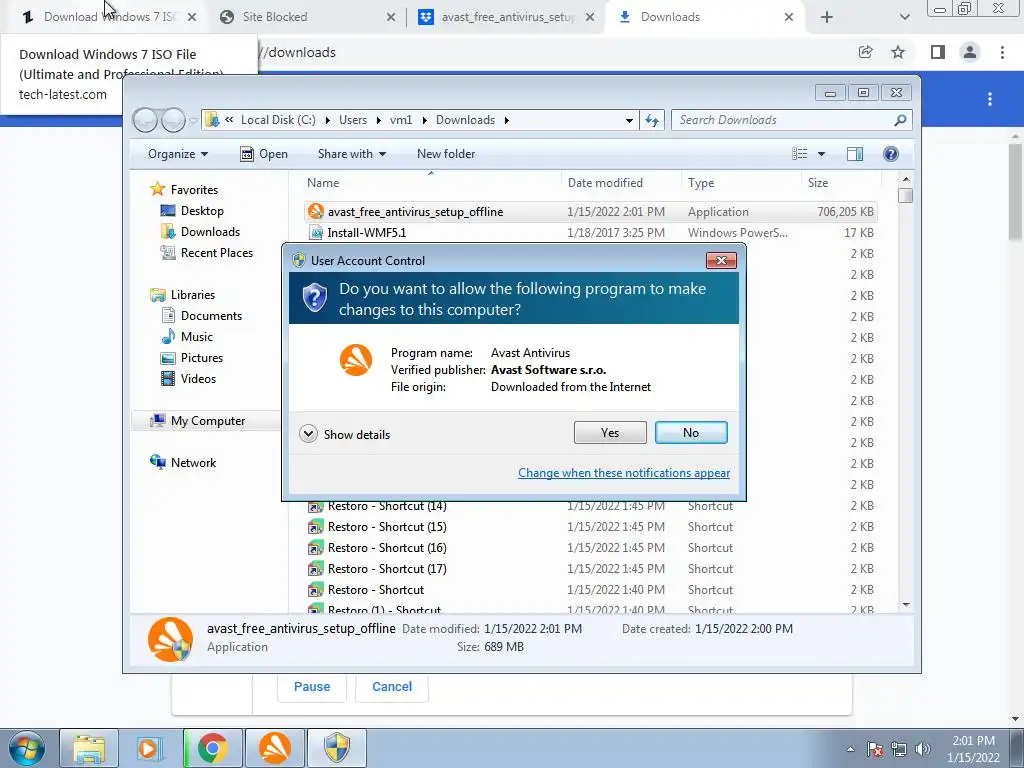Bookmark page with star icon
Viewport: 1024px width, 768px height.
click(x=898, y=52)
